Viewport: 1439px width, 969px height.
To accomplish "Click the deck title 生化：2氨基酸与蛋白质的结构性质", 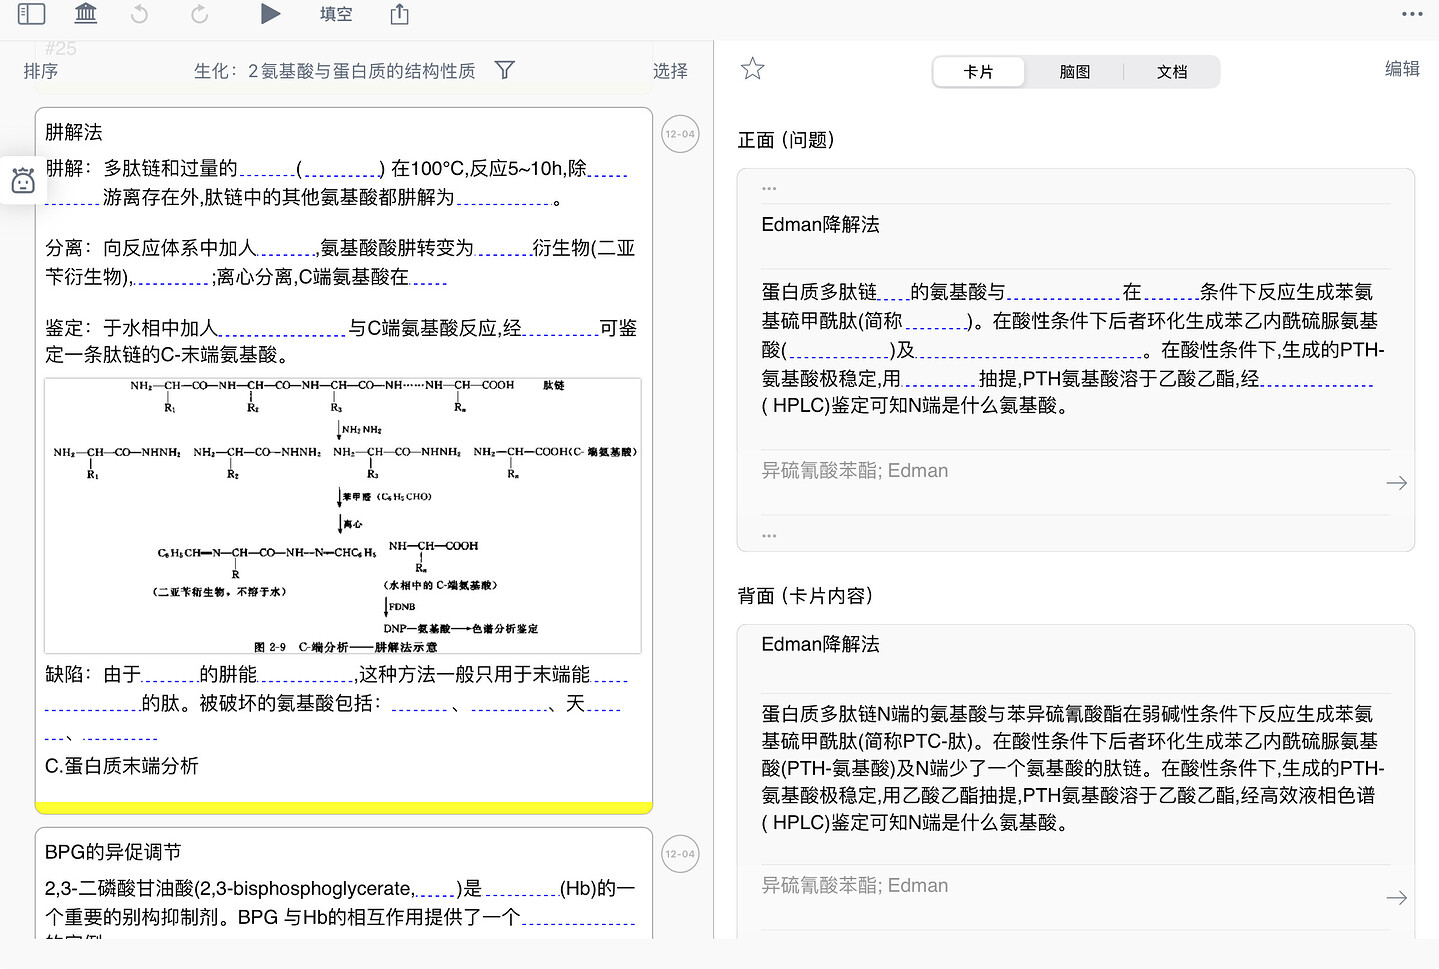I will tap(335, 71).
